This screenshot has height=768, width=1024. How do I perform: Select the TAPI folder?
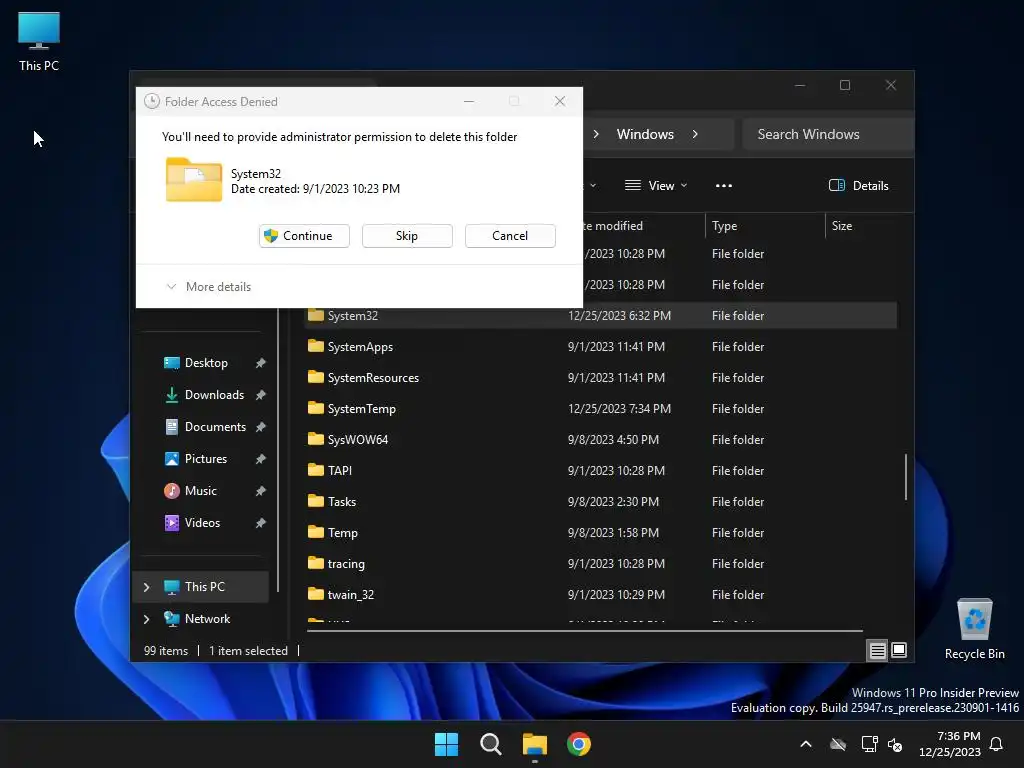pos(330,471)
